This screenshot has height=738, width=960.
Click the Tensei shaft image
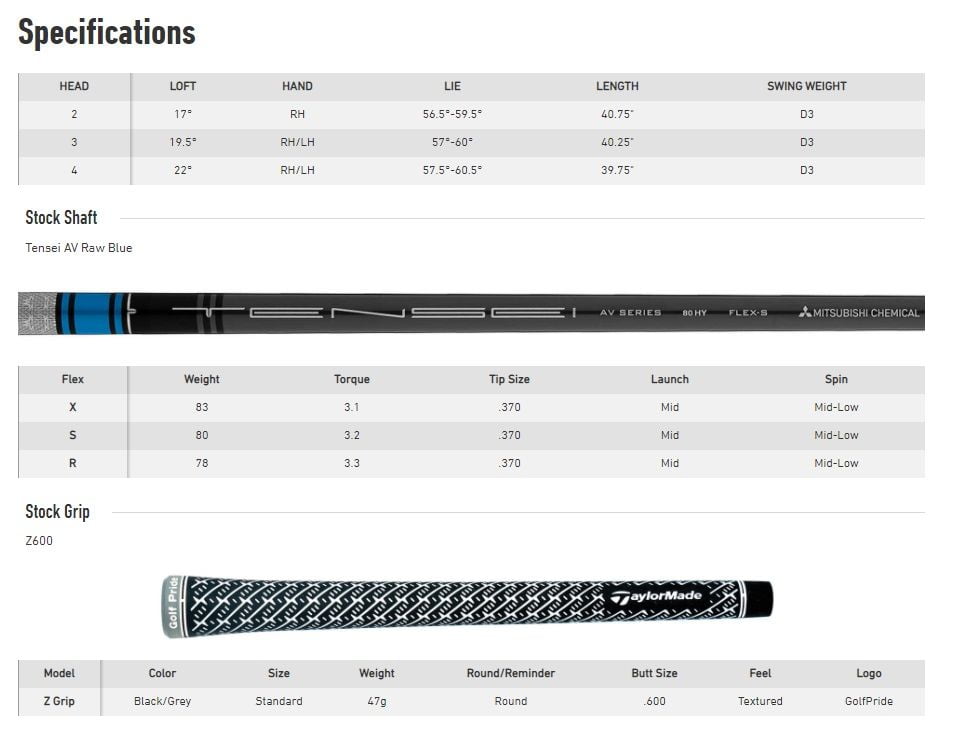(471, 313)
